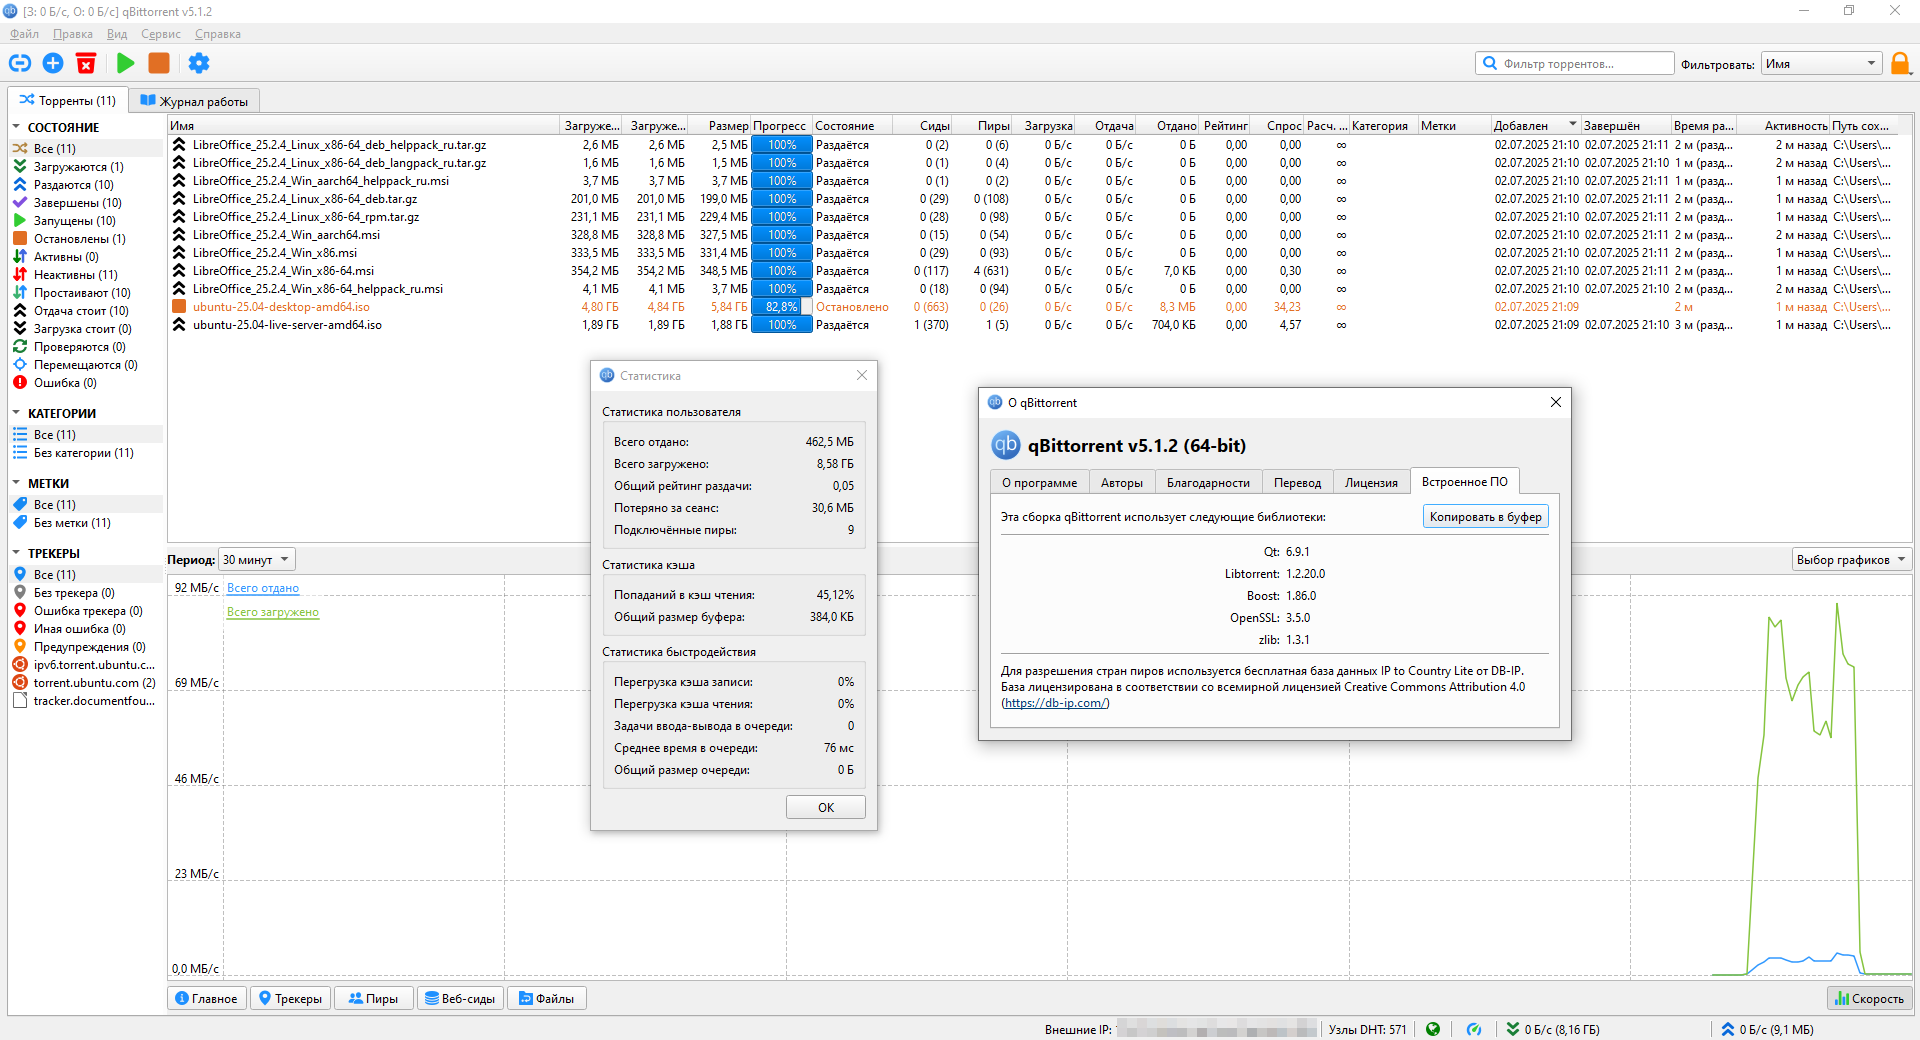Open the Справка menu
Viewport: 1920px width, 1040px height.
pos(218,34)
